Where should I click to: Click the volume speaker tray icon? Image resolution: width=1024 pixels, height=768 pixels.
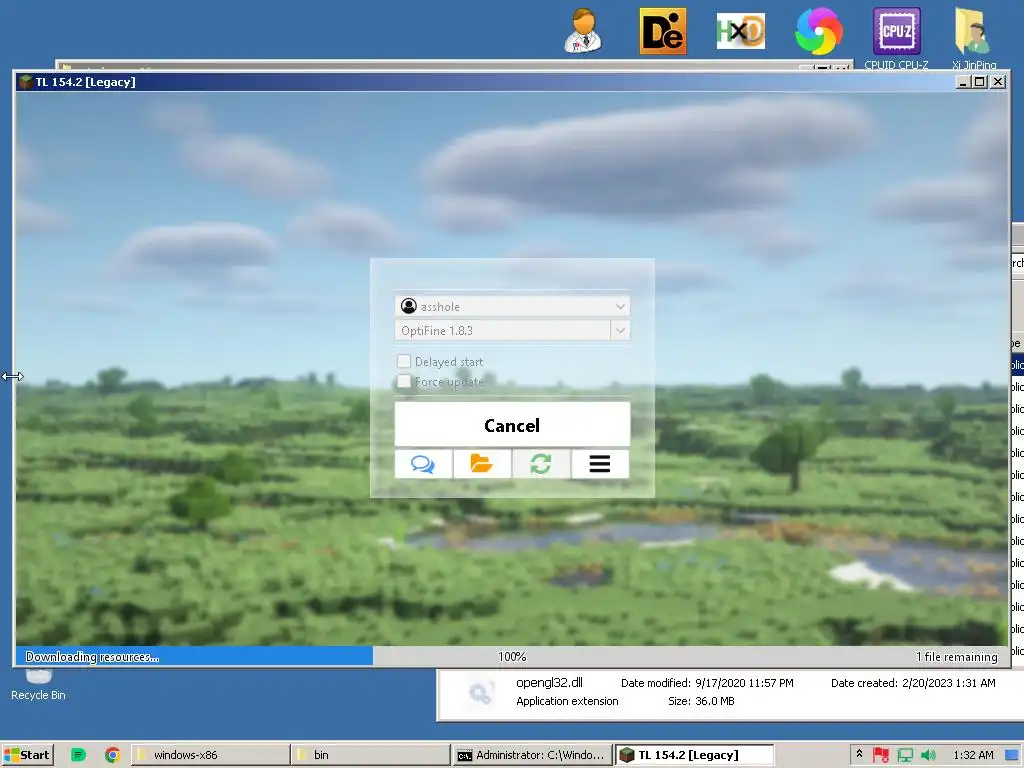pyautogui.click(x=928, y=755)
